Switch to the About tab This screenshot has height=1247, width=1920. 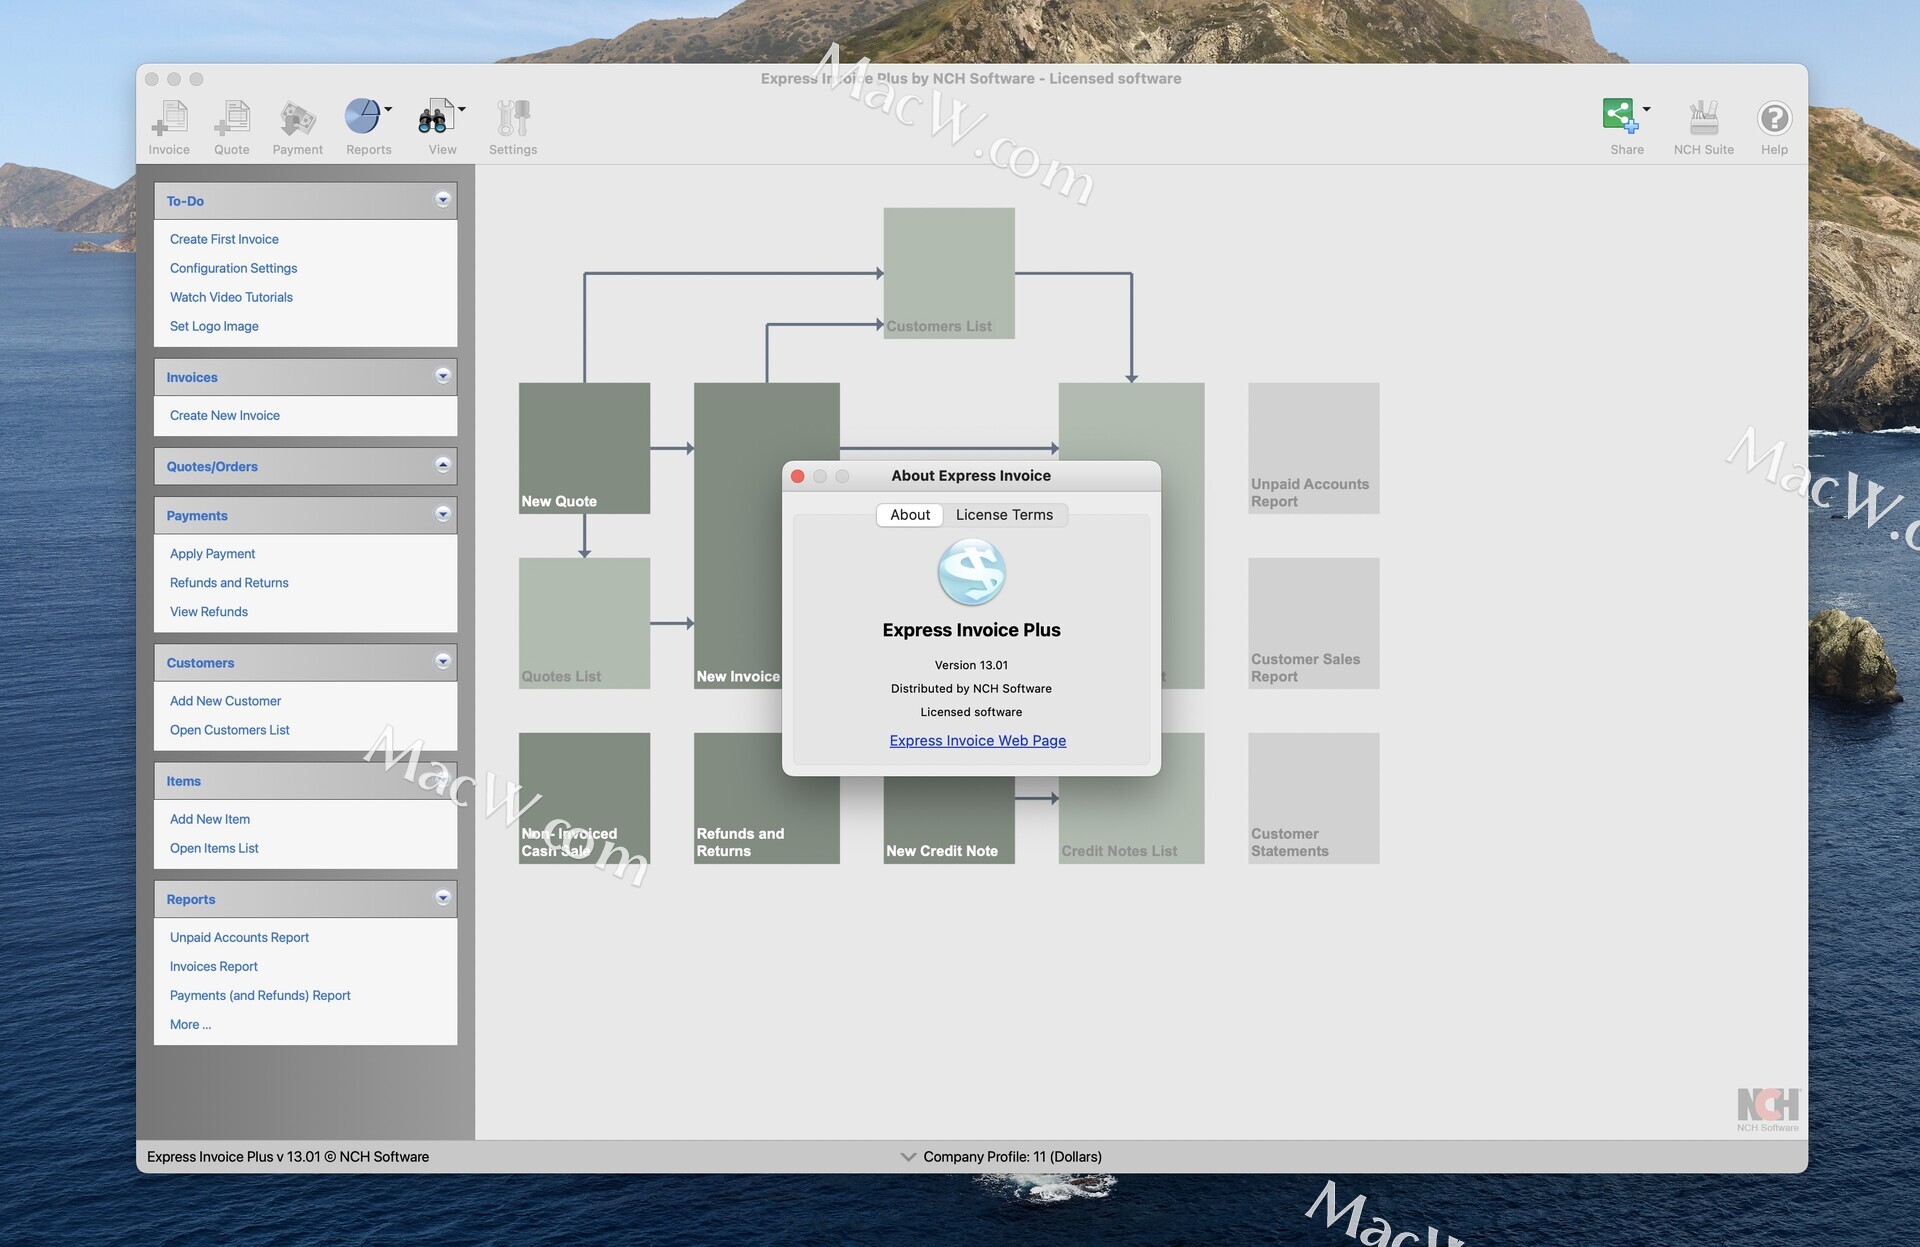[x=910, y=515]
